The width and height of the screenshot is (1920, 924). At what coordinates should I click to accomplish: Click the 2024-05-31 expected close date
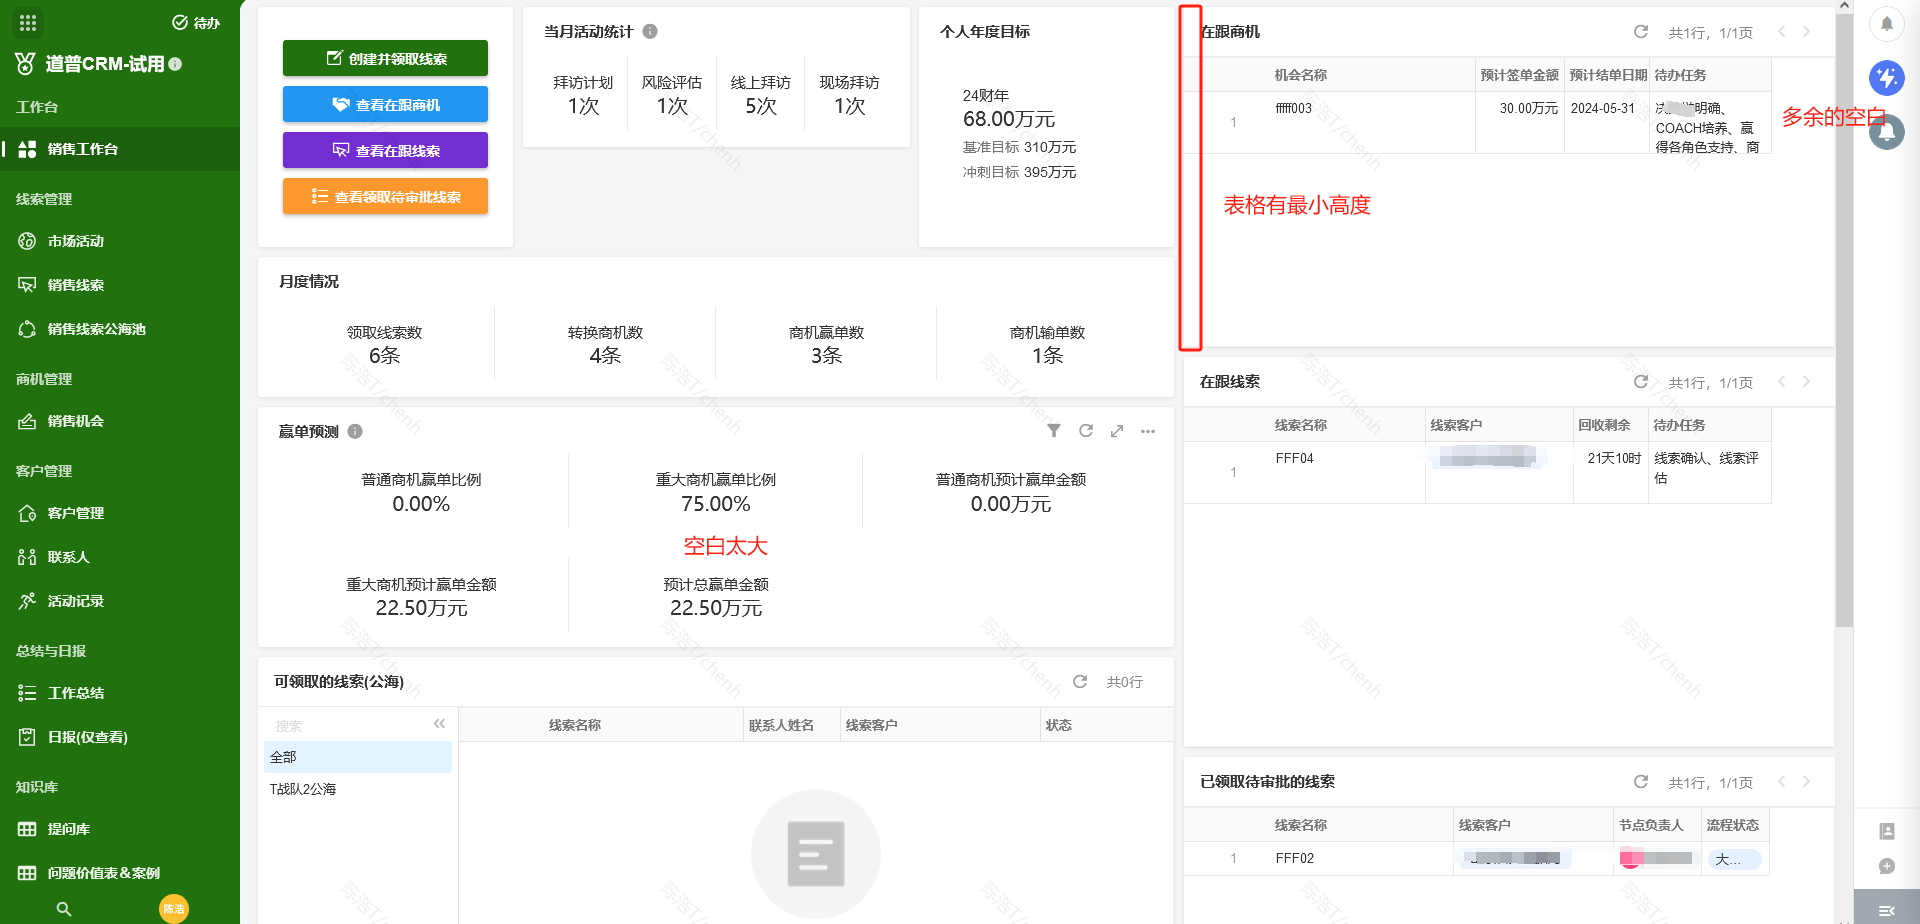[1602, 108]
